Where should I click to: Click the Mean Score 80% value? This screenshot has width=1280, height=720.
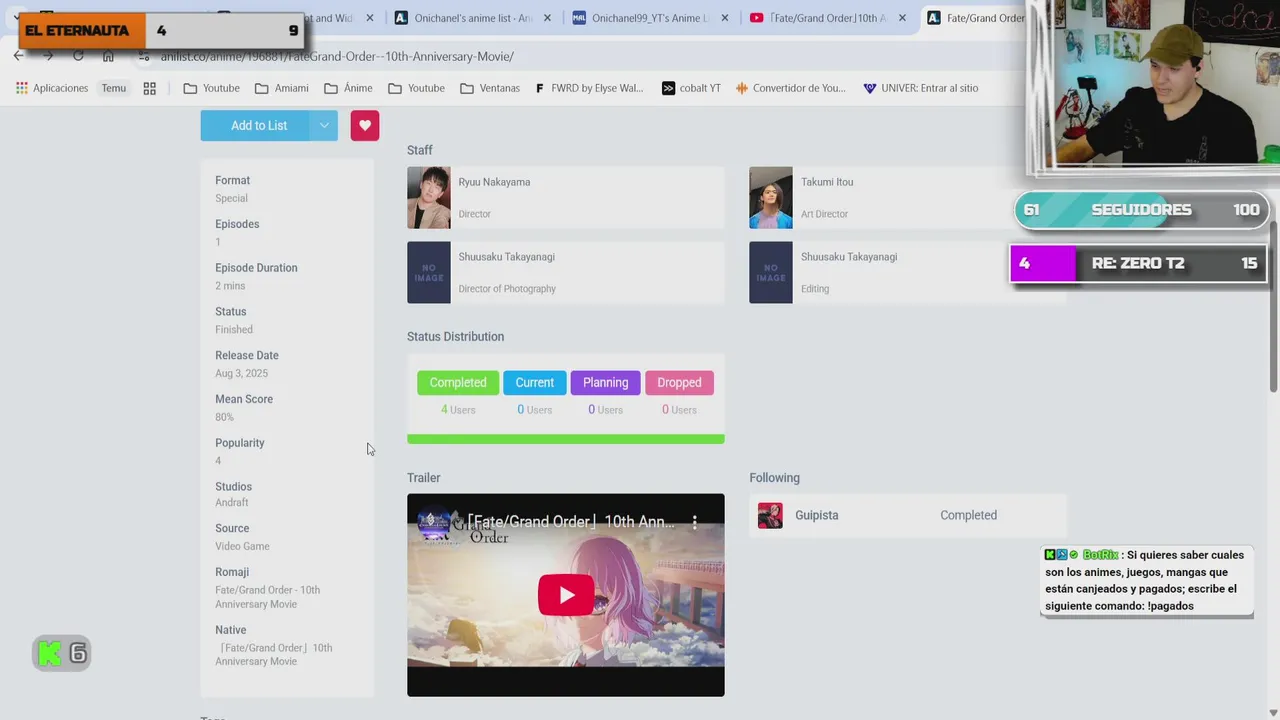tap(224, 417)
